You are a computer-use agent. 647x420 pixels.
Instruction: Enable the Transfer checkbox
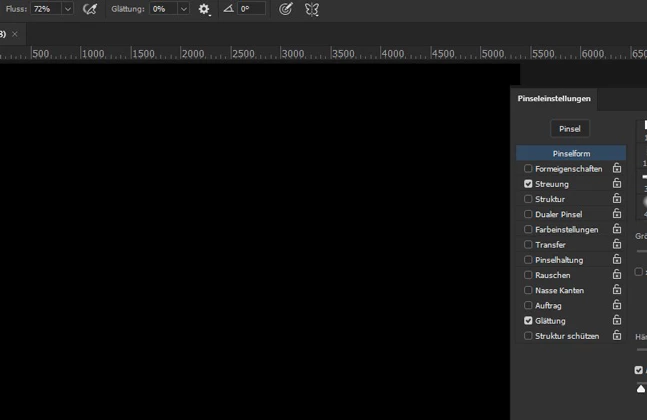coord(528,245)
